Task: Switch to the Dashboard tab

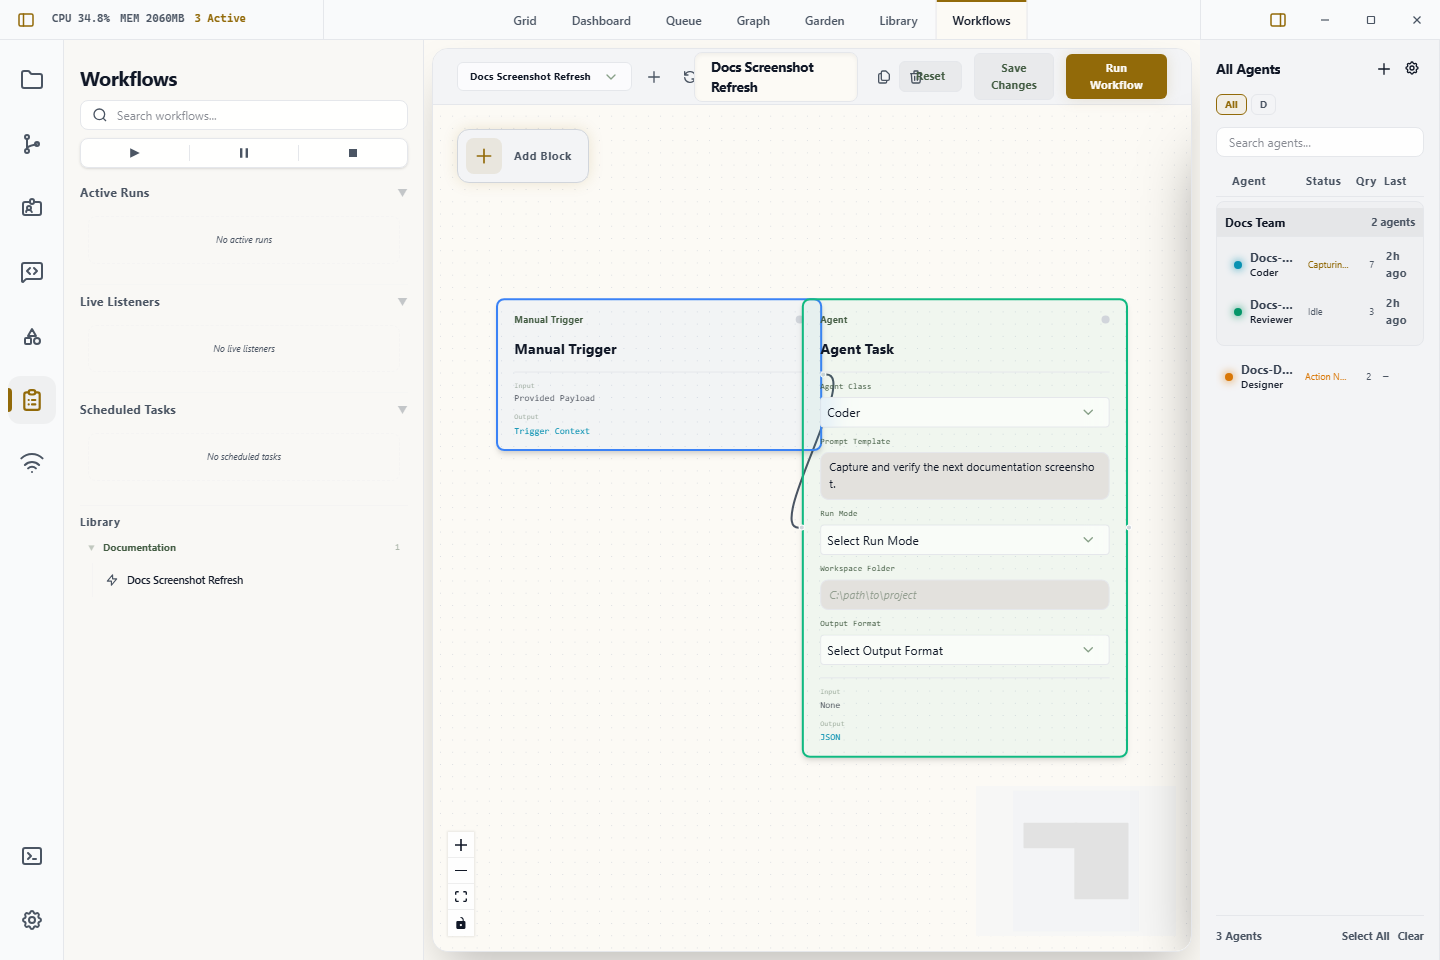Action: tap(601, 21)
